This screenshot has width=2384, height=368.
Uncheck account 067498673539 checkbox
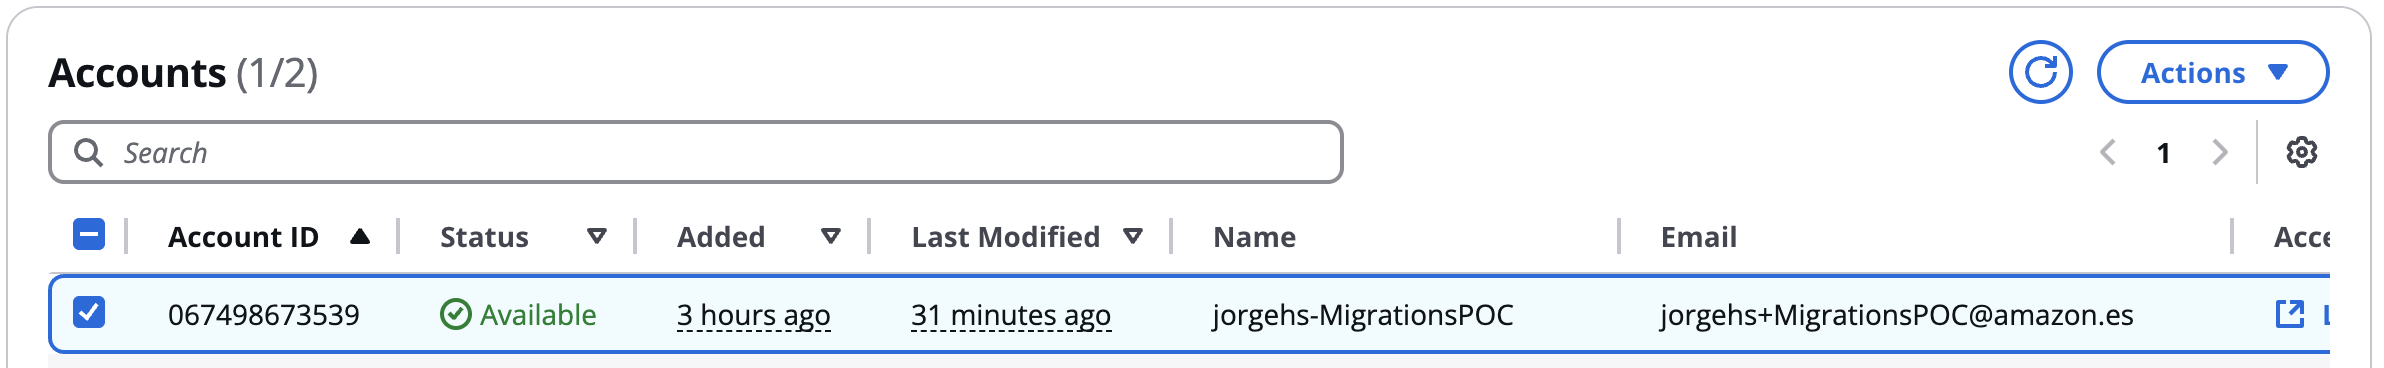[89, 312]
